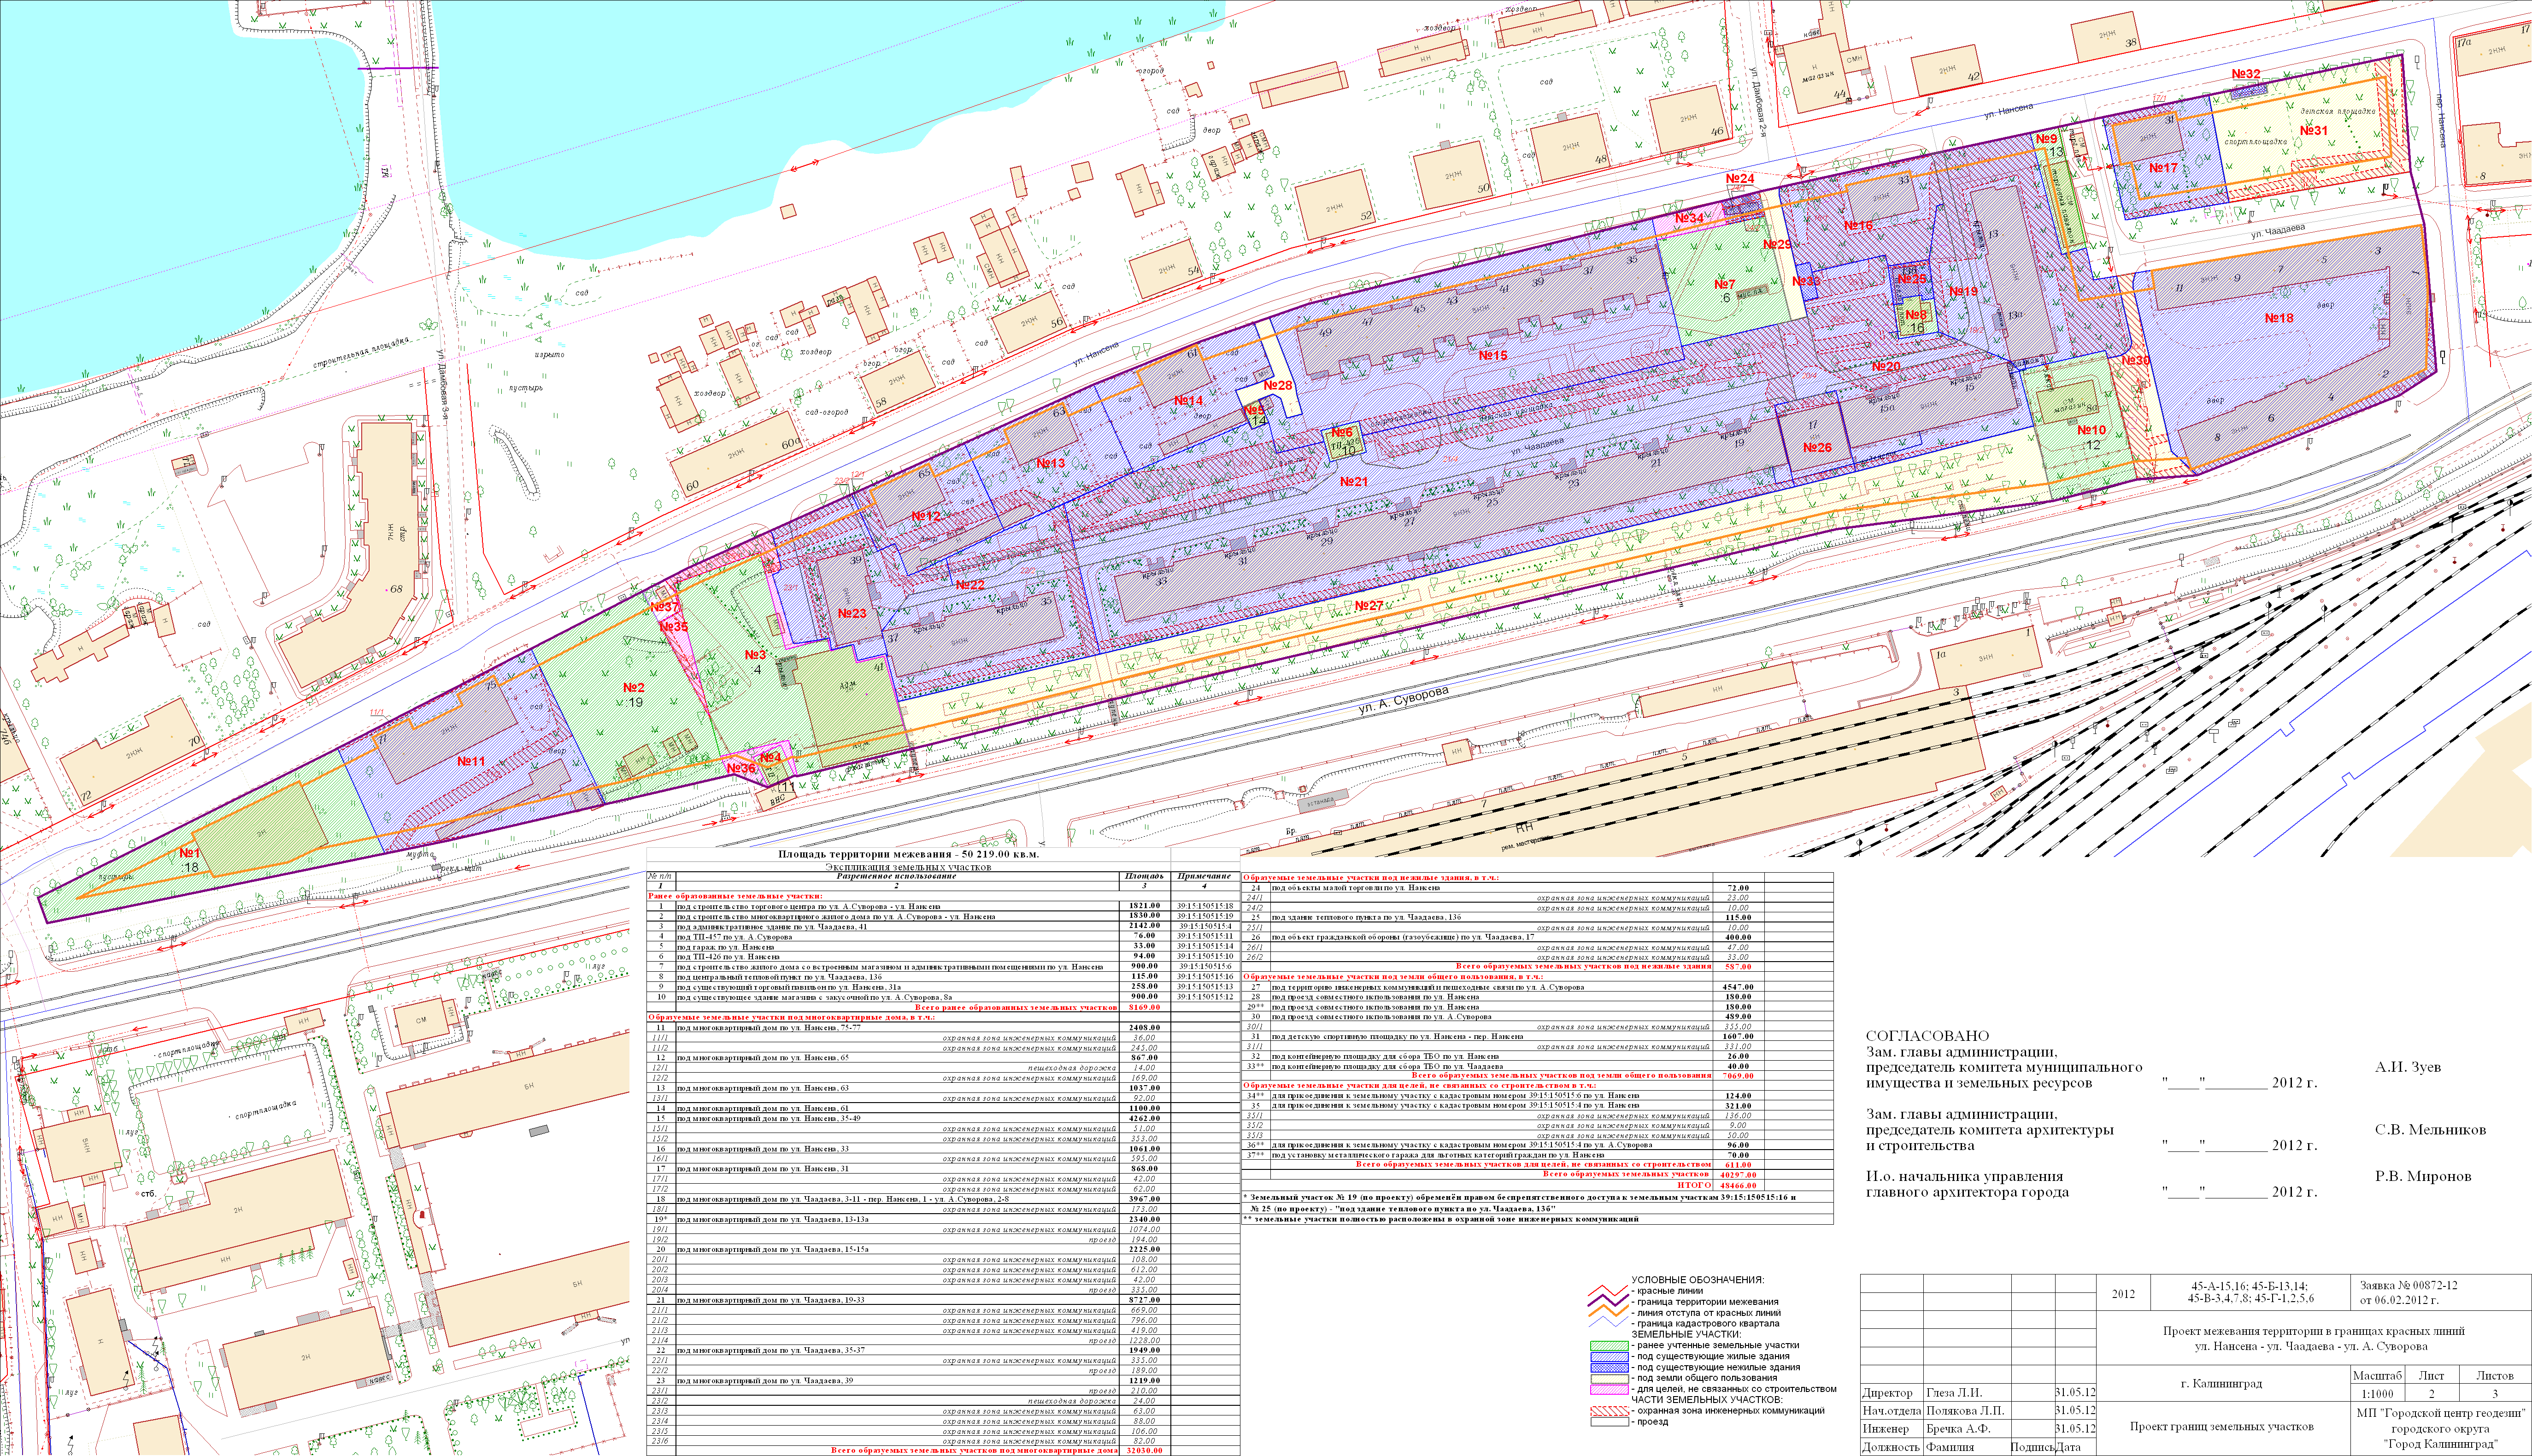Click parcel label №31 near the sports ground
Viewport: 2532px width, 1456px height.
pyautogui.click(x=2313, y=131)
